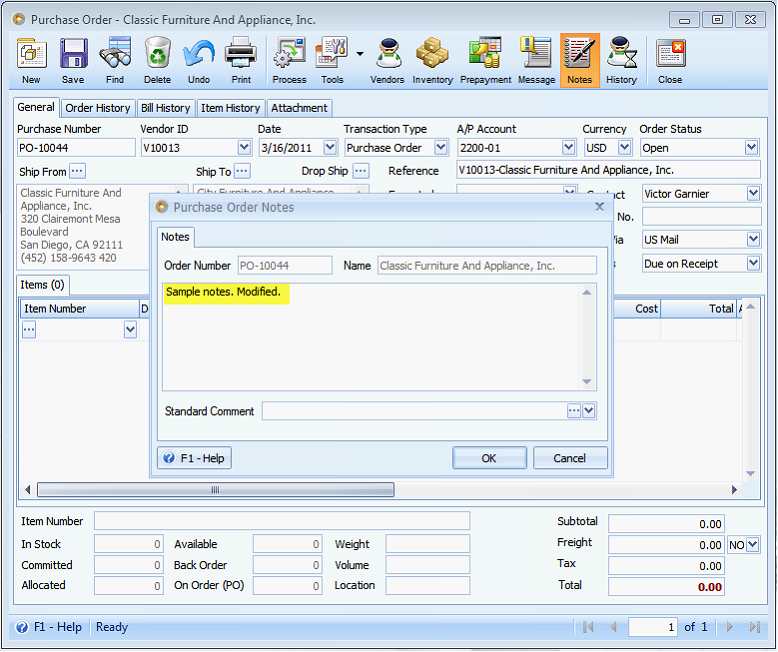Viewport: 778px width, 652px height.
Task: Click F1 - Help in status bar
Action: pyautogui.click(x=49, y=627)
